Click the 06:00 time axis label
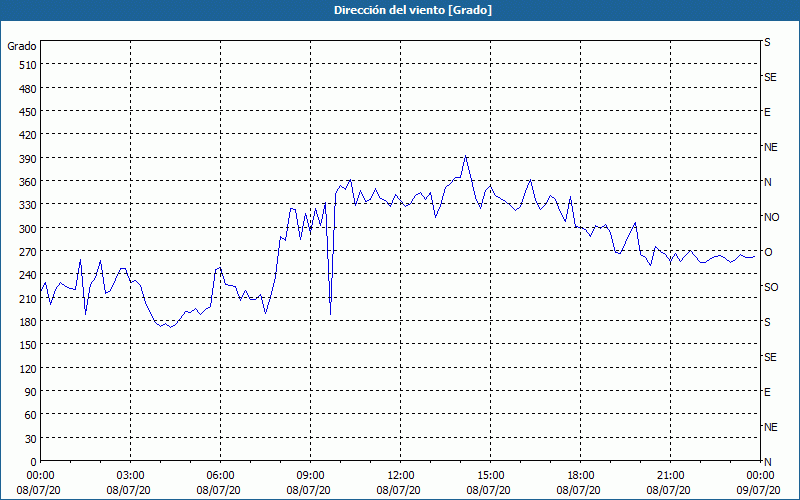Image resolution: width=800 pixels, height=500 pixels. pos(220,476)
